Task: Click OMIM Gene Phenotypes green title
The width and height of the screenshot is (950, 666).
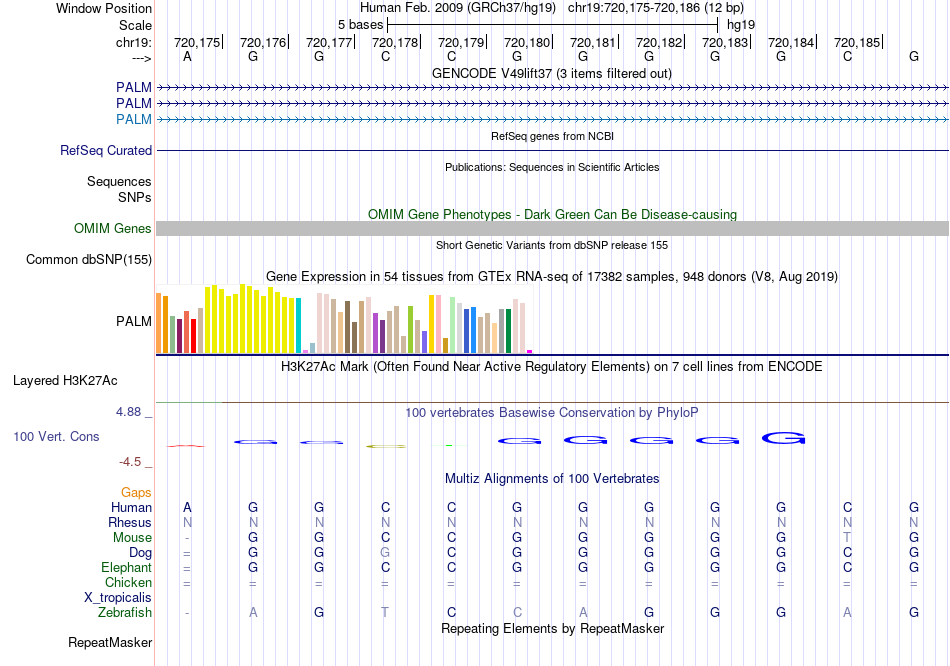Action: pos(552,215)
